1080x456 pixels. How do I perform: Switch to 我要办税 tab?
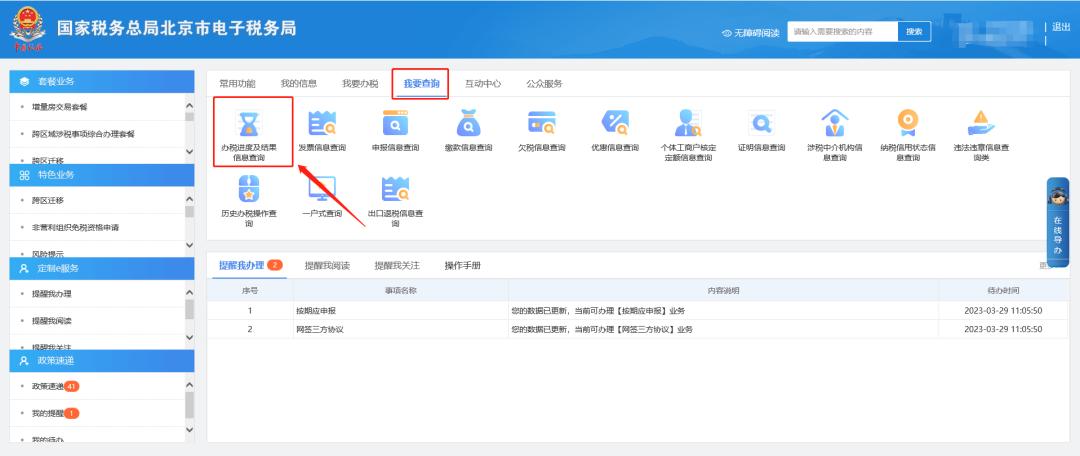click(x=359, y=84)
